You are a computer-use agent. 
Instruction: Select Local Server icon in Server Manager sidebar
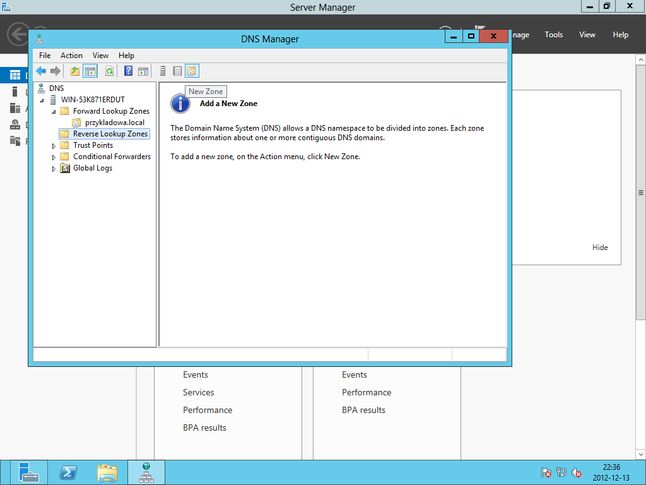tap(15, 91)
